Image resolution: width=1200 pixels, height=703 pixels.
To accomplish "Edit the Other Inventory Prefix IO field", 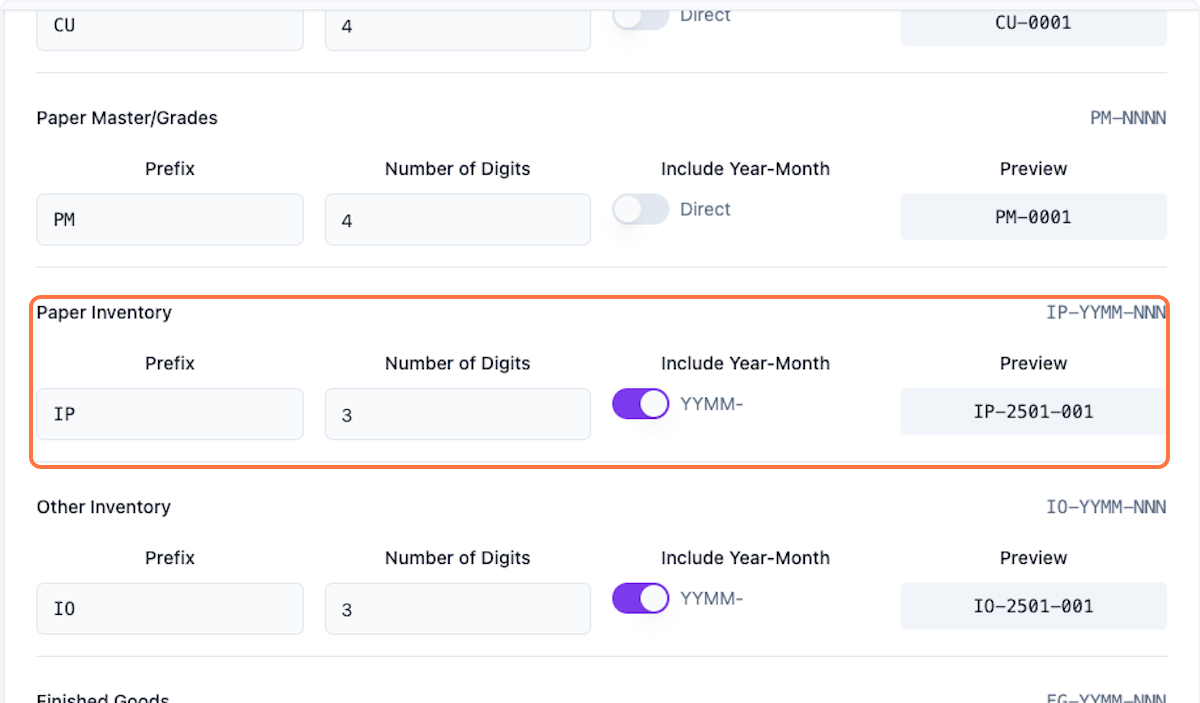I will coord(170,608).
